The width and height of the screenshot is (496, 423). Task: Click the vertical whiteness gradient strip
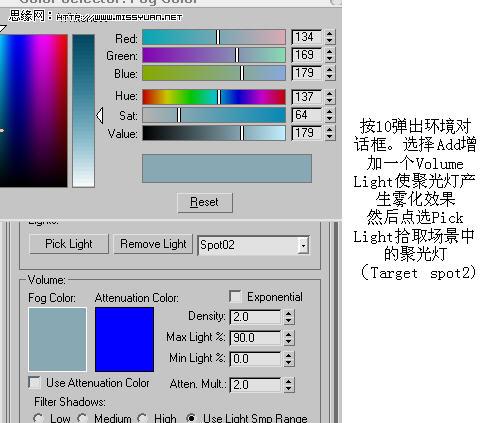[x=83, y=110]
